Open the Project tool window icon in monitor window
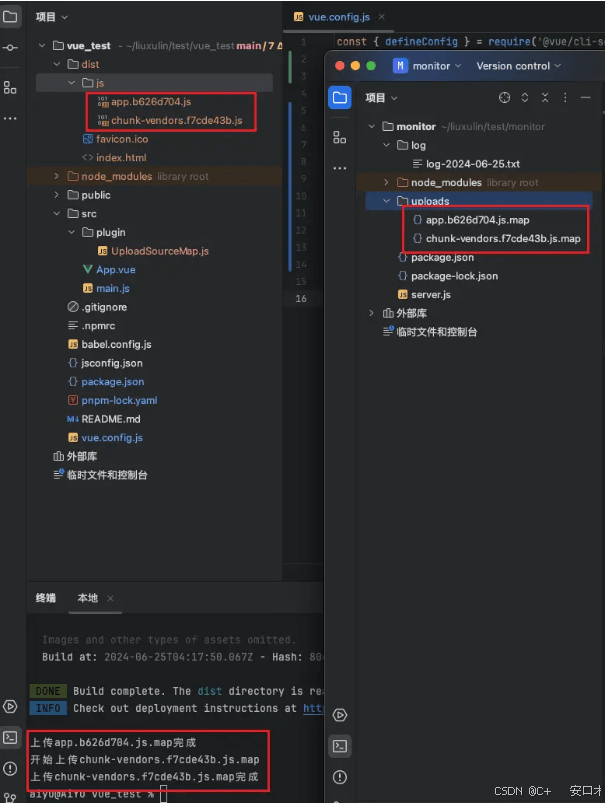Screen dimensions: 605x803 340,97
